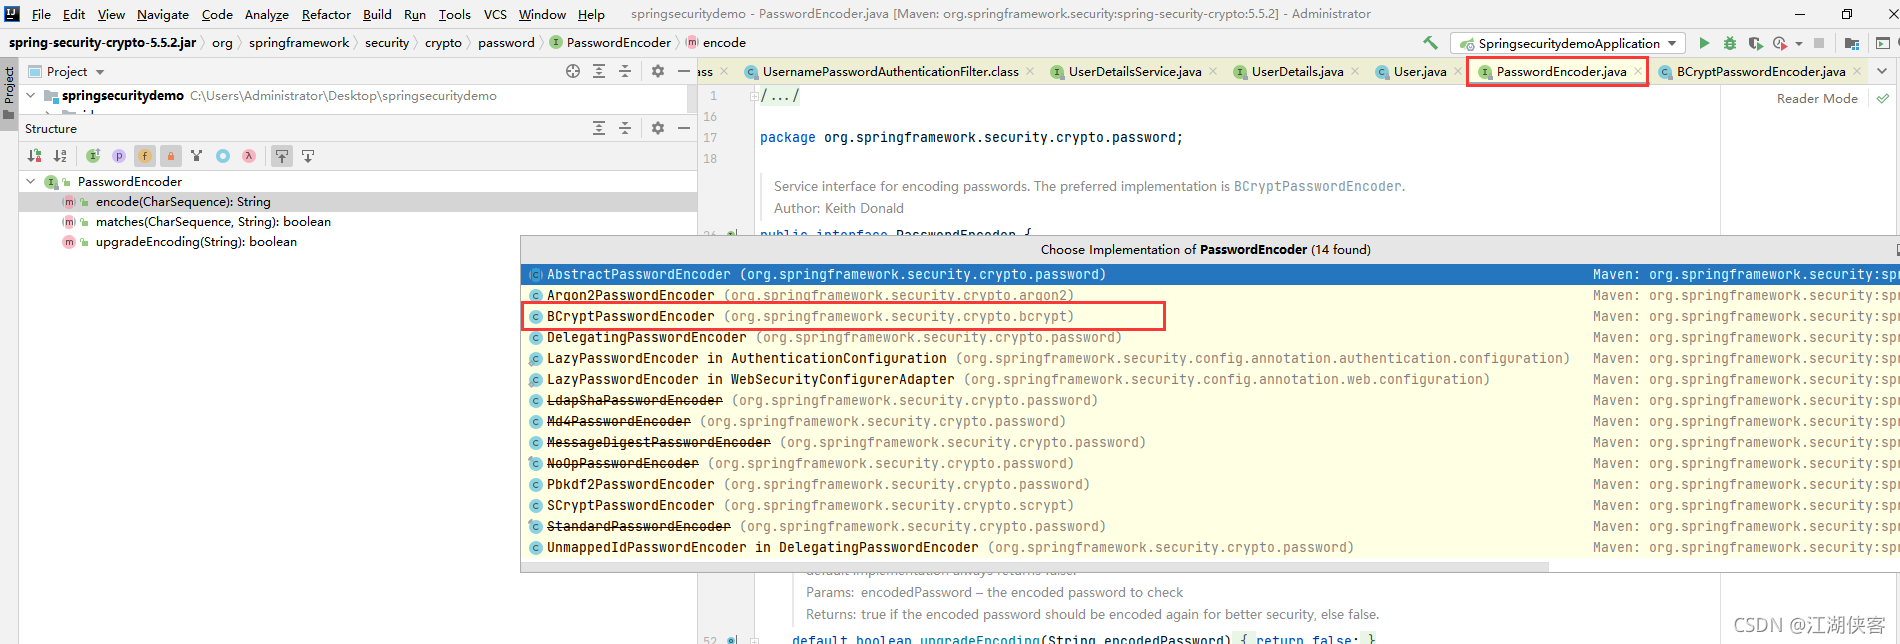1900x644 pixels.
Task: Click 'PasswordEncoder' breadcrumb in navigation bar
Action: (x=611, y=43)
